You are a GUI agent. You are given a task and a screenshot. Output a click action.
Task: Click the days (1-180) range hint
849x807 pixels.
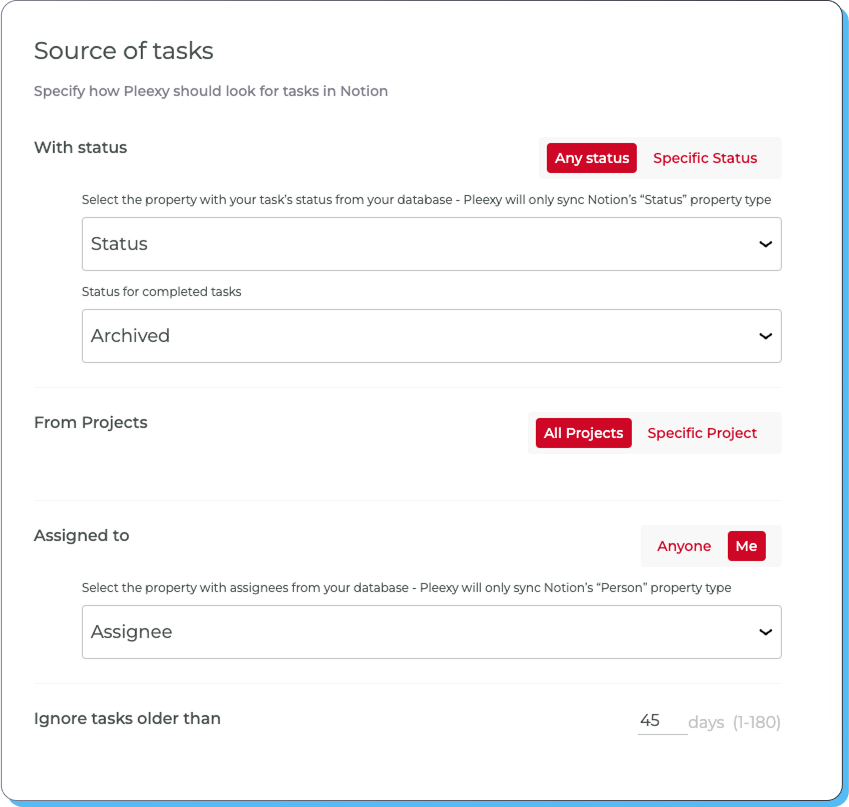[x=734, y=722]
